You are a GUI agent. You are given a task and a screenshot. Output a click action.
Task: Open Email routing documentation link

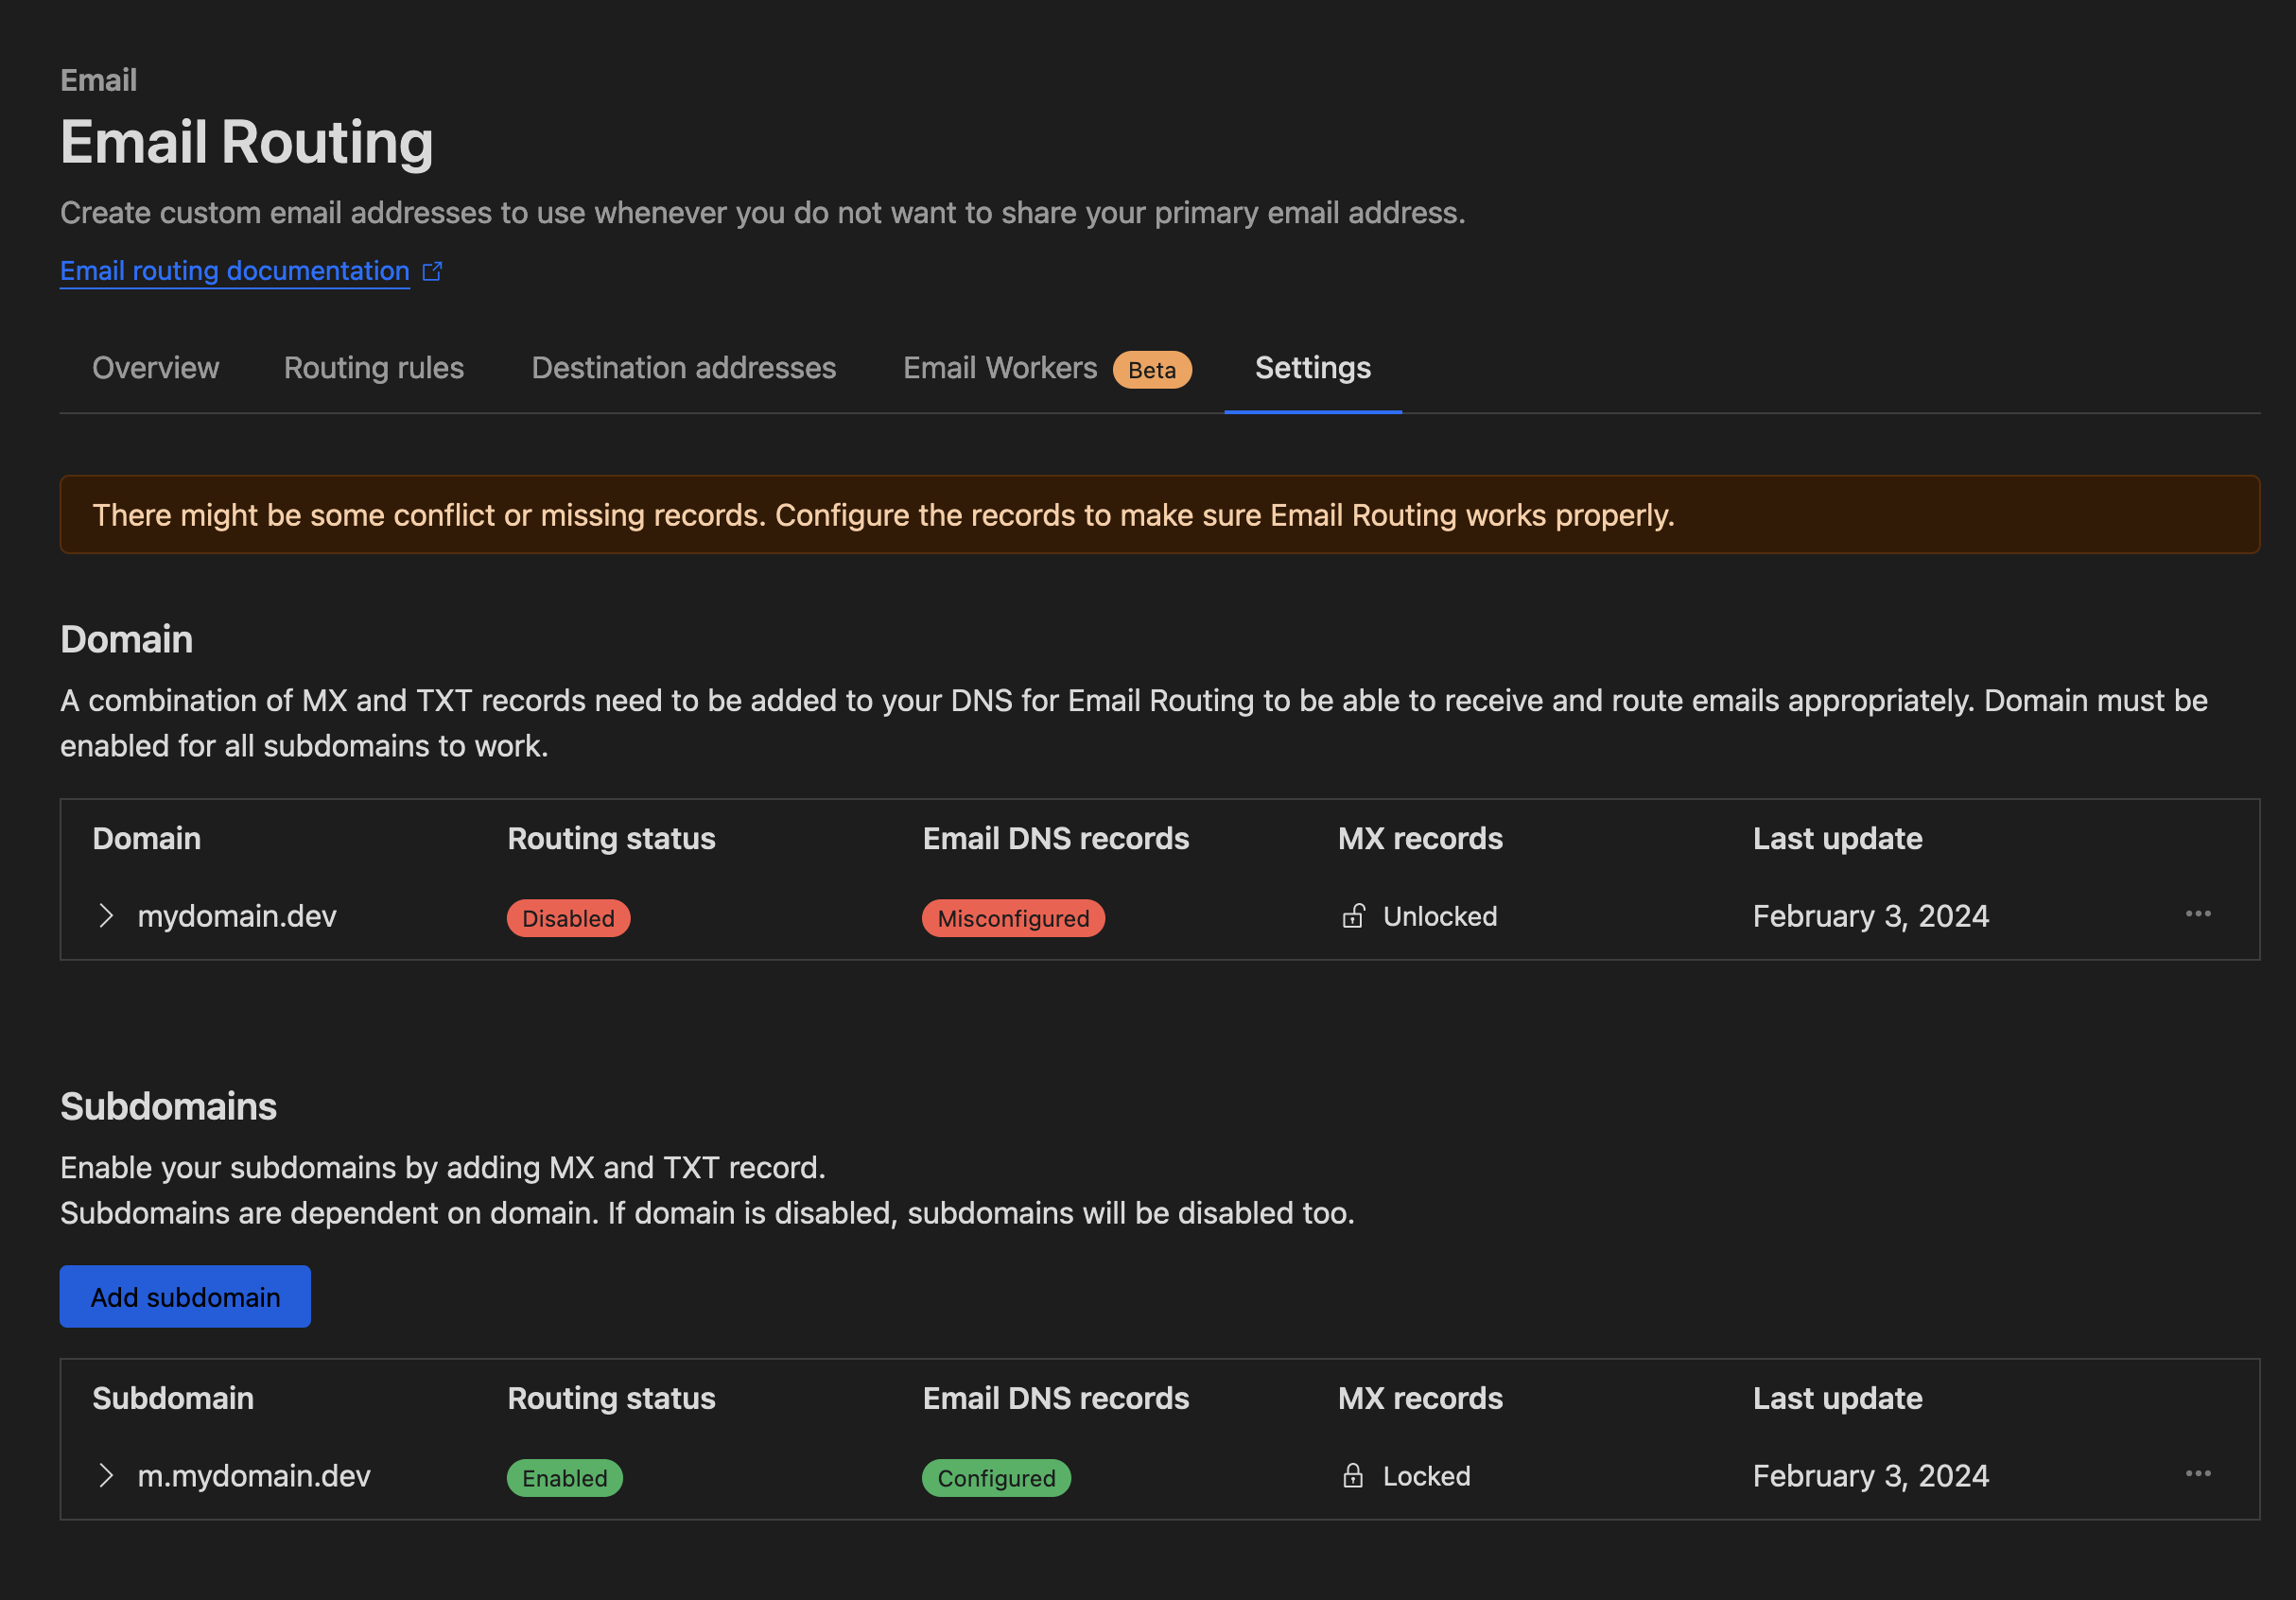coord(235,271)
